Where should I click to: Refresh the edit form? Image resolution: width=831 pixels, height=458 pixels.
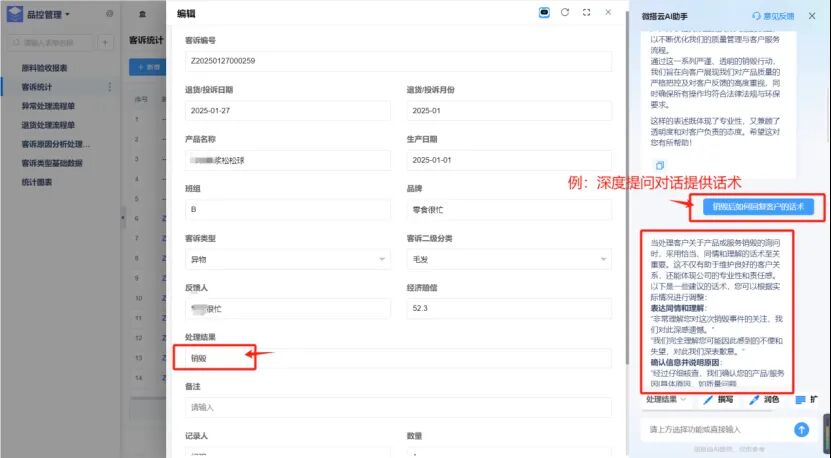565,13
